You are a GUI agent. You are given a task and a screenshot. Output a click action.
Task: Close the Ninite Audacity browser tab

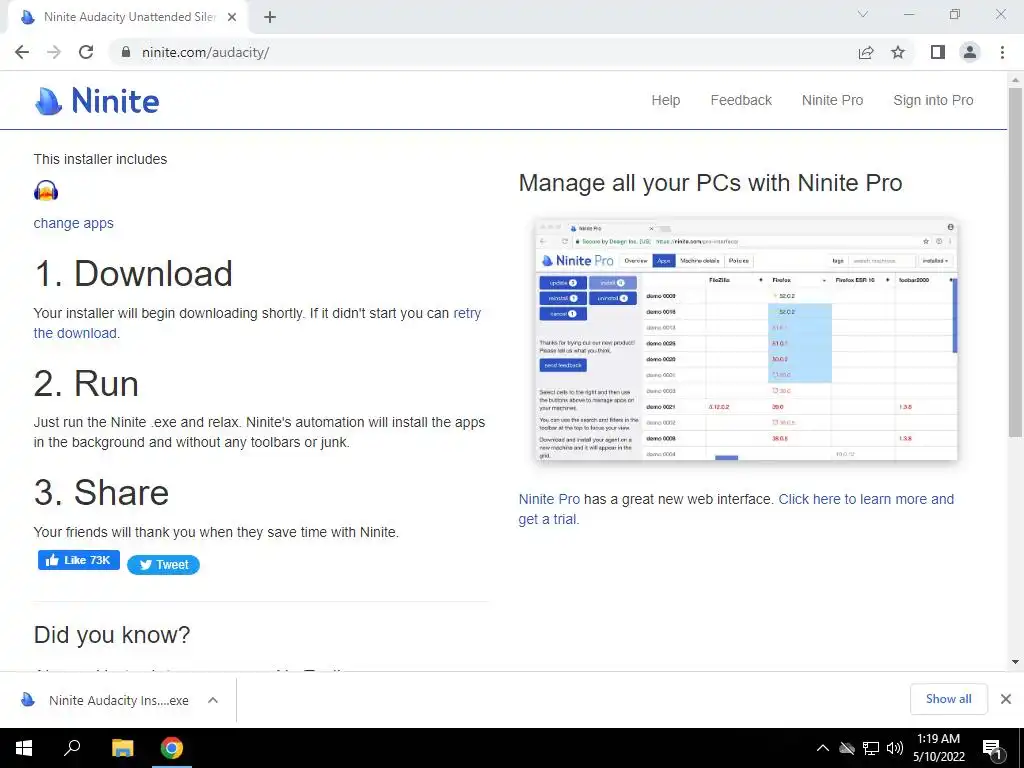point(232,17)
